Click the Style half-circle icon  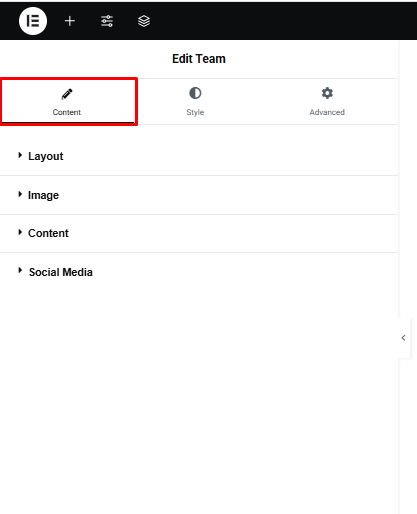pyautogui.click(x=195, y=93)
